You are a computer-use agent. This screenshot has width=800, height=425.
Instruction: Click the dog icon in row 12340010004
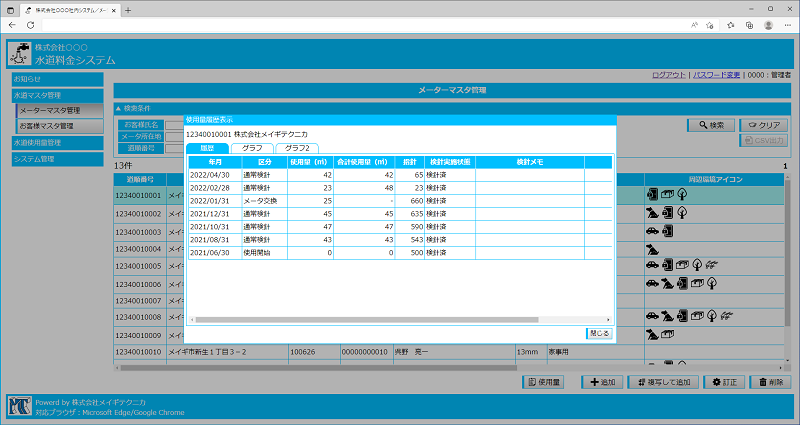[x=652, y=249]
